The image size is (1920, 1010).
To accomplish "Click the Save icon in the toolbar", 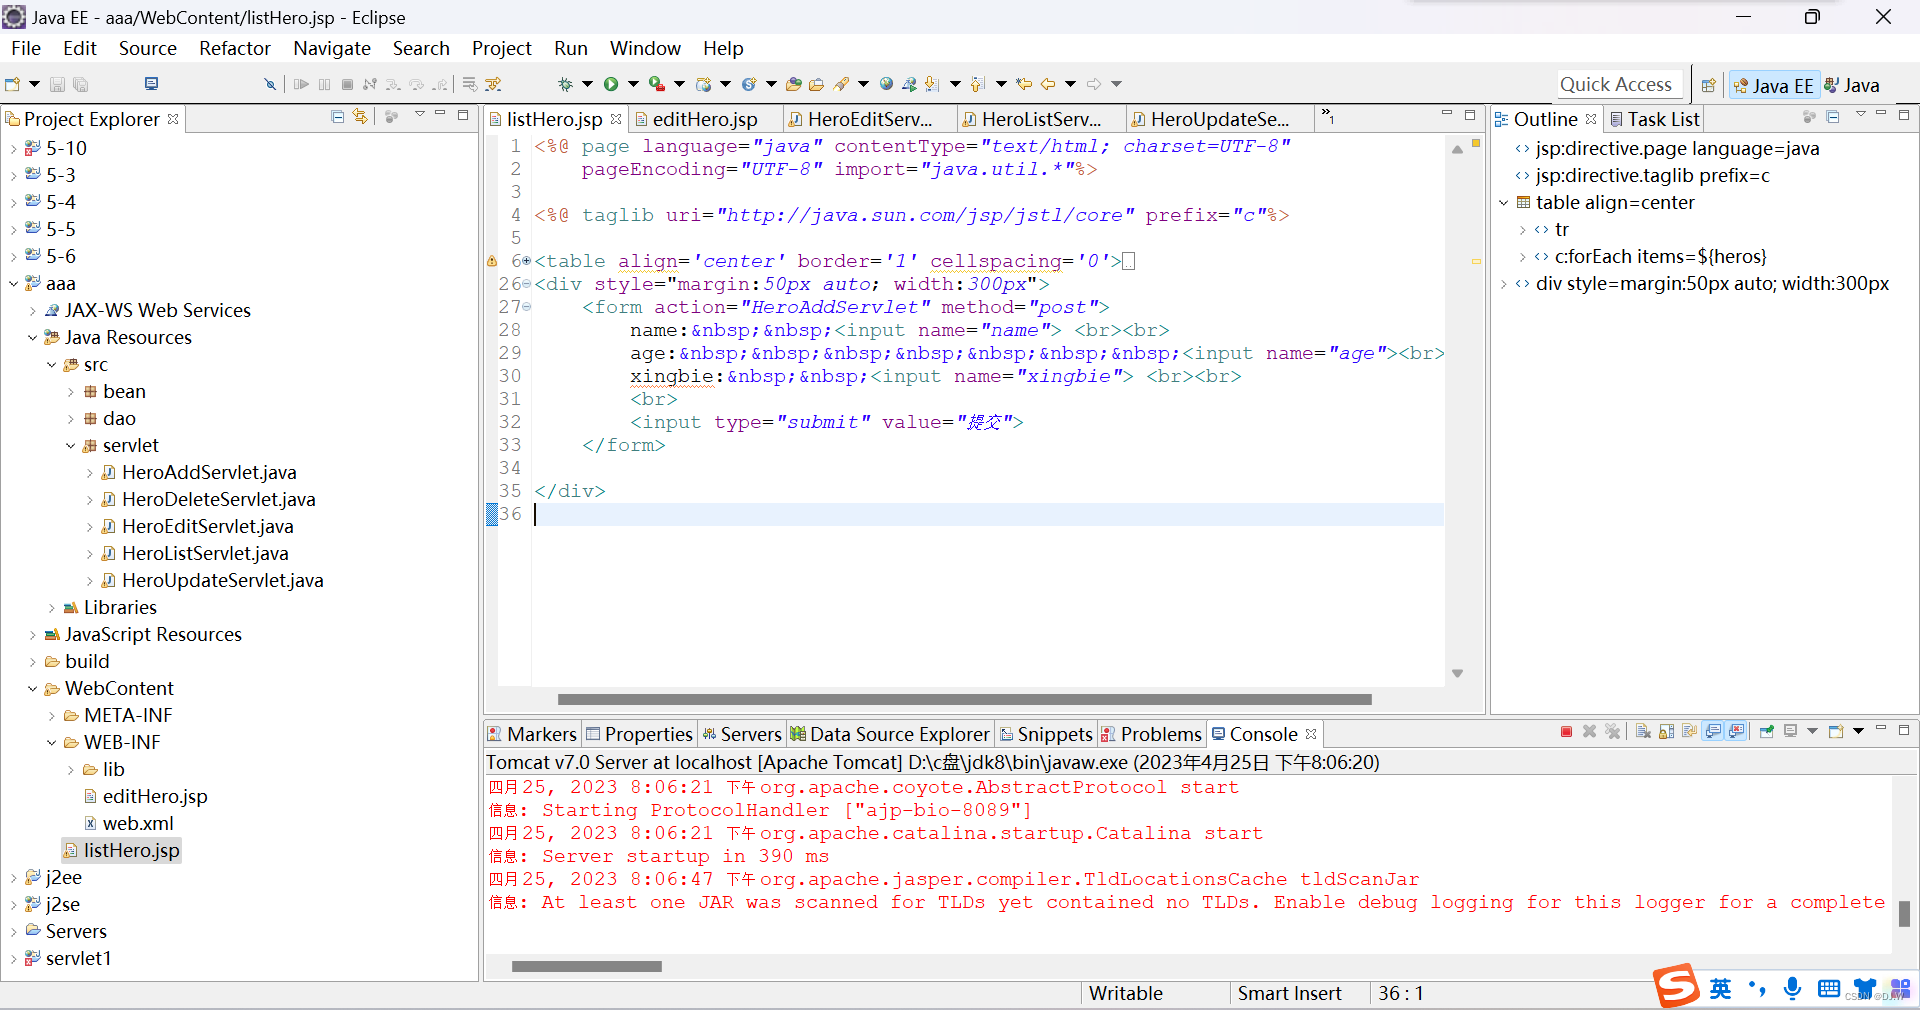I will [57, 85].
